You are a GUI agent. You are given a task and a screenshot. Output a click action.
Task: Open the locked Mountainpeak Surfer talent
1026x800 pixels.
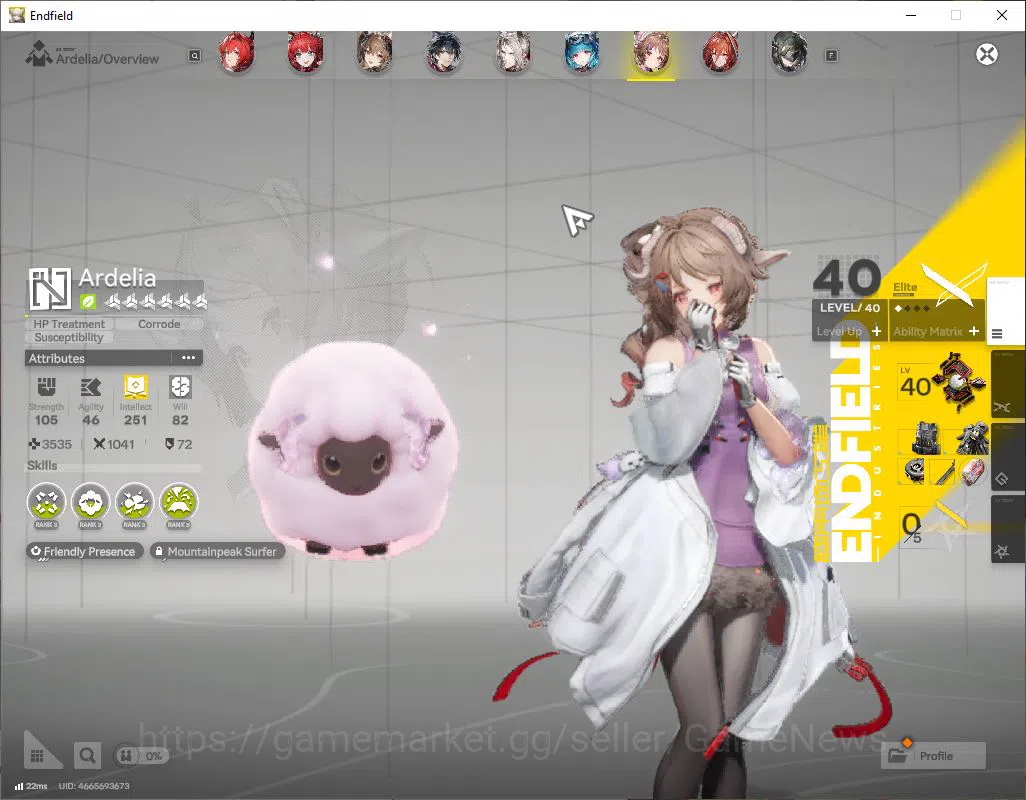tap(217, 551)
